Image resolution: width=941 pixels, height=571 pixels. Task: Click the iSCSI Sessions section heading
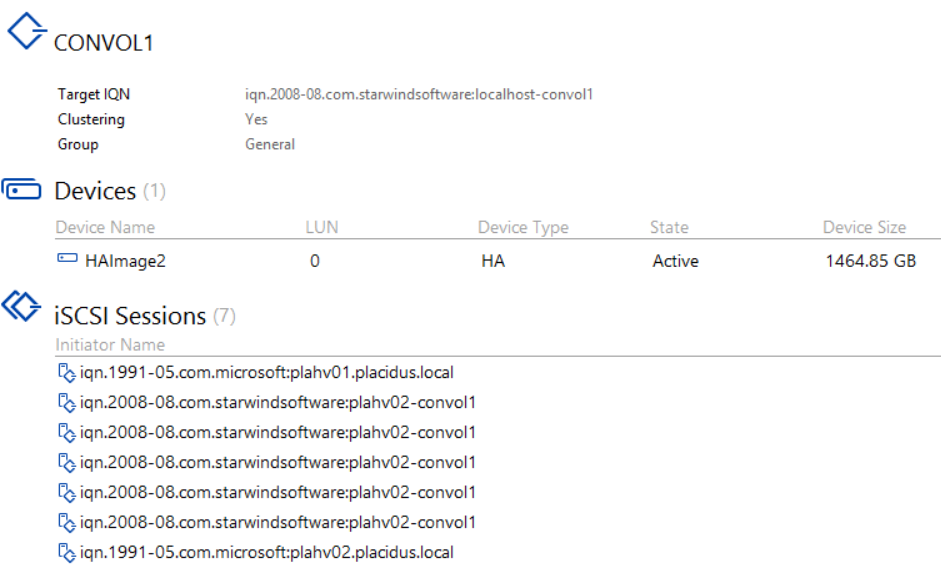(x=130, y=316)
